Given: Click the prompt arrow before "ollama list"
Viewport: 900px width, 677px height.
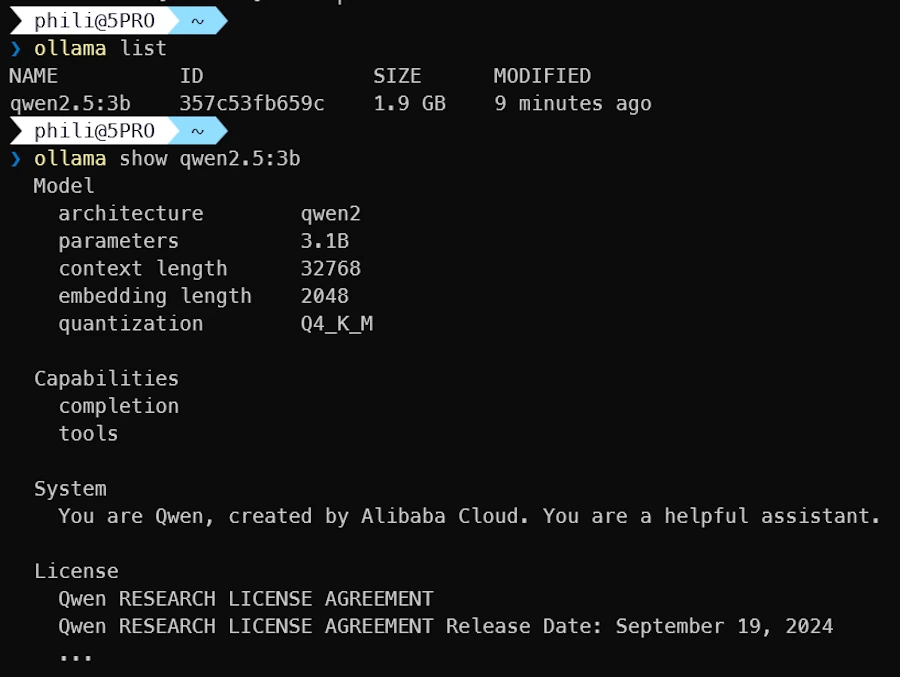Looking at the screenshot, I should click(x=15, y=48).
